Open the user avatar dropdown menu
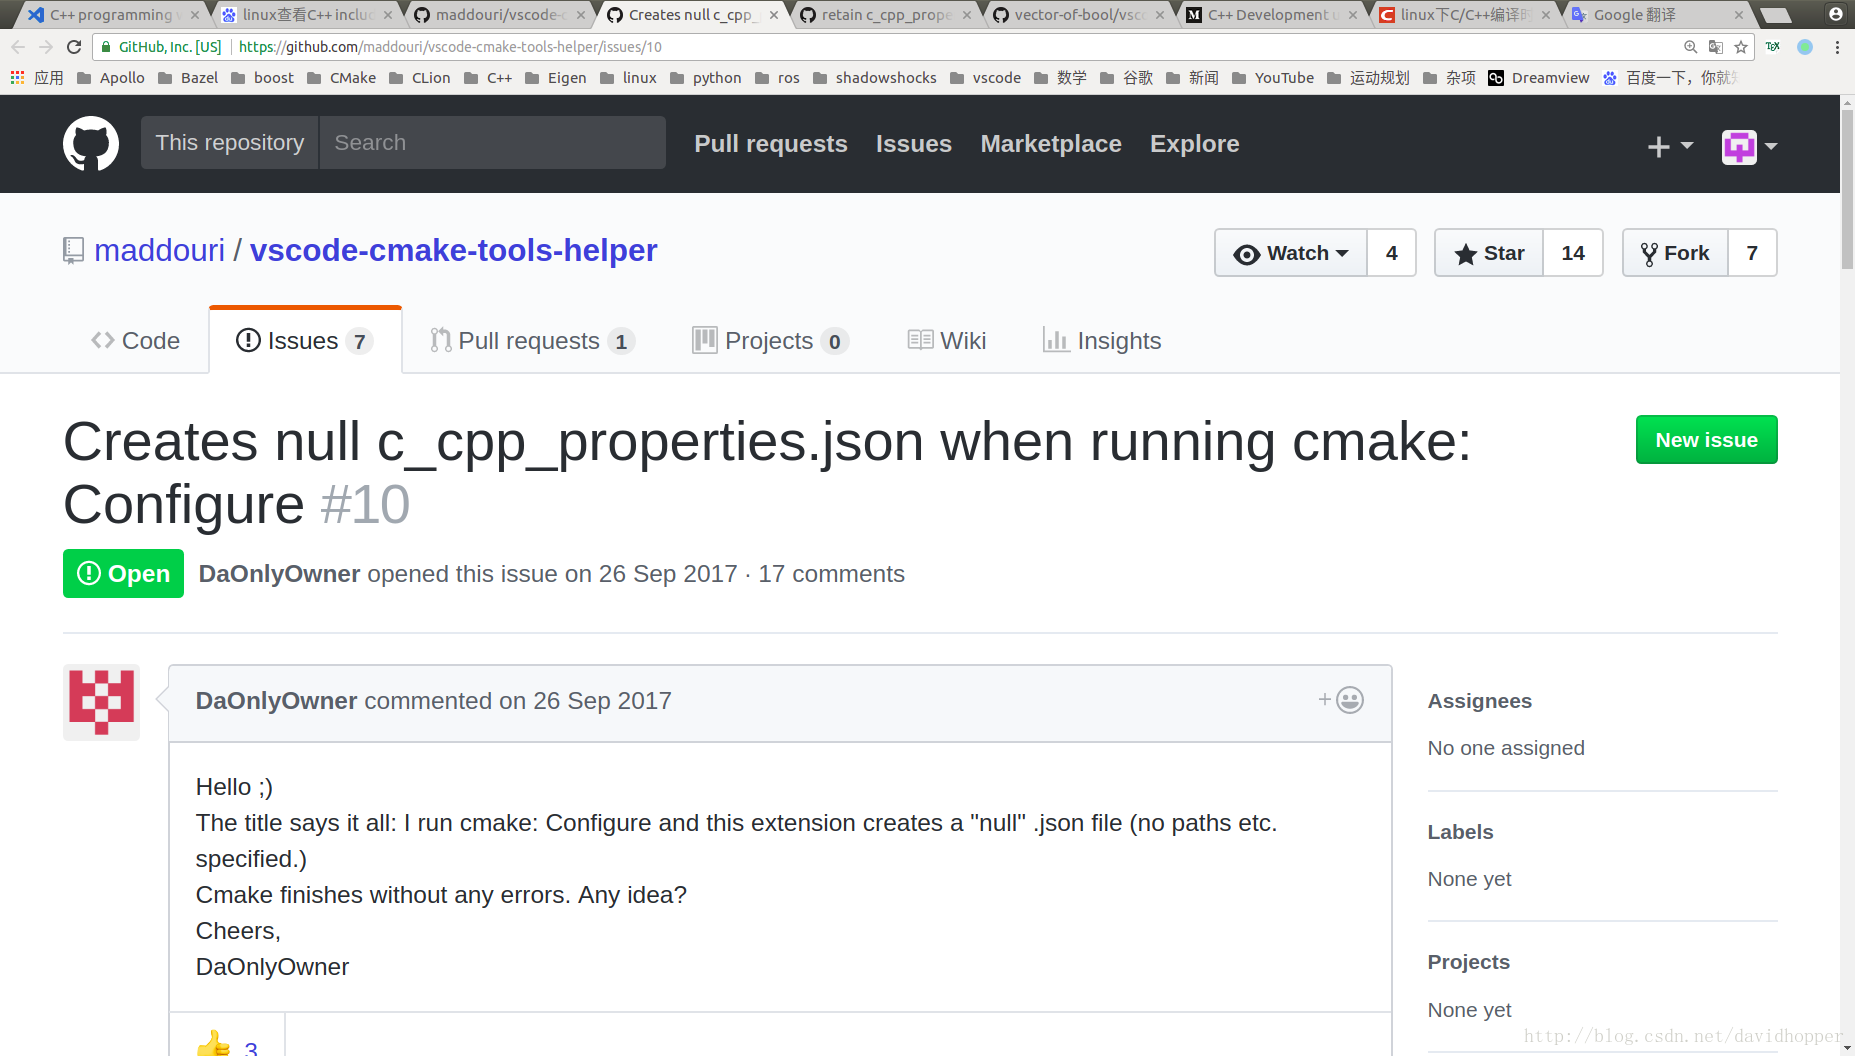The image size is (1855, 1056). click(1749, 146)
